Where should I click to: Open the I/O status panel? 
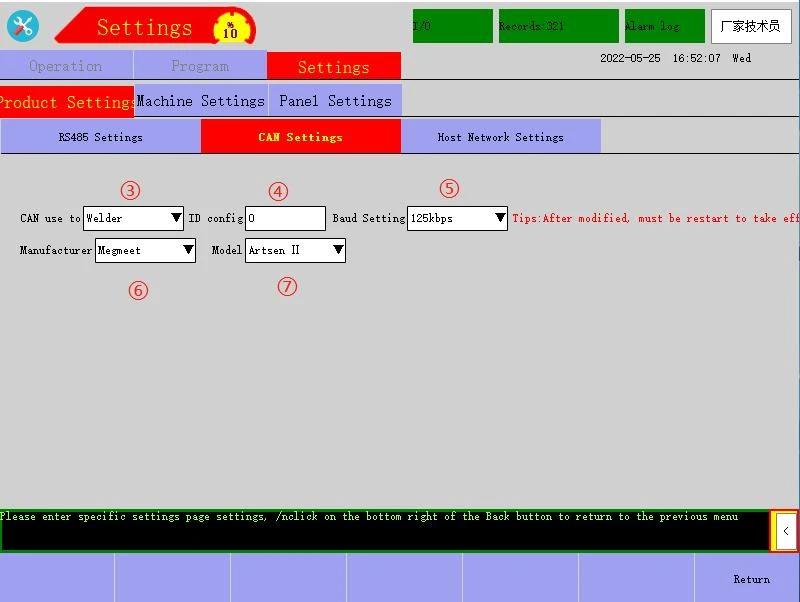453,26
